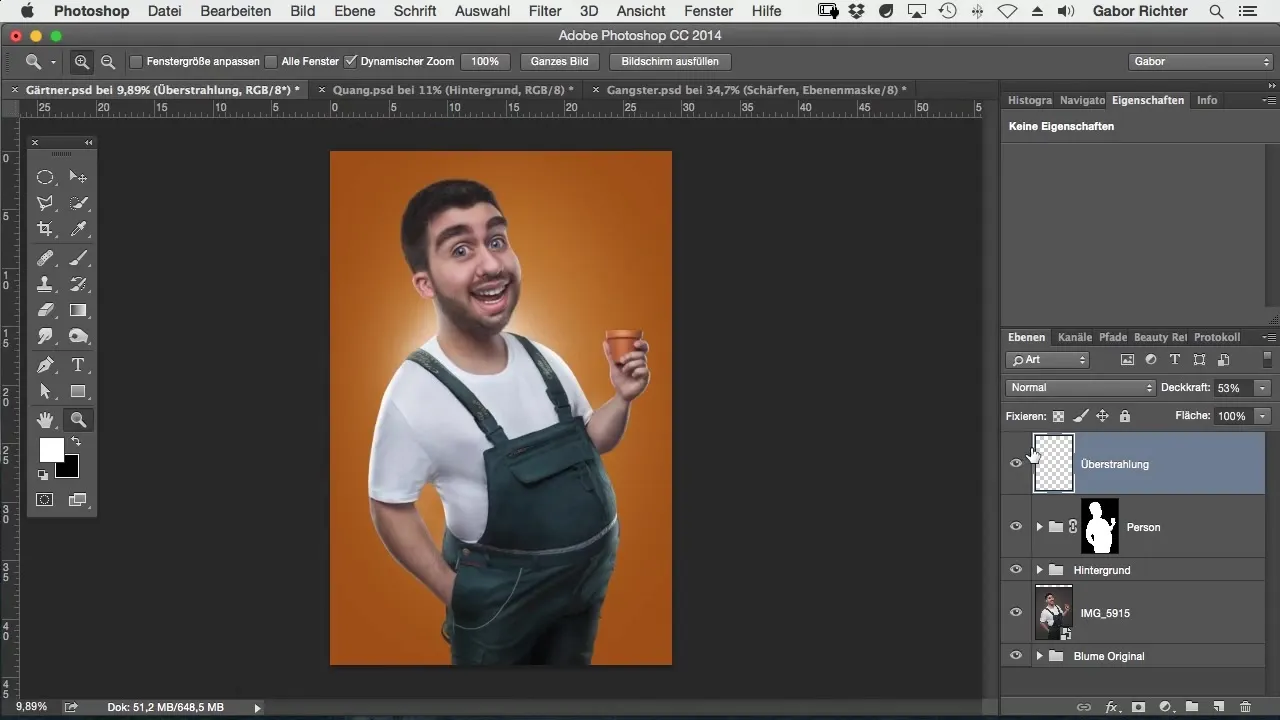Toggle layer filtering switch
Viewport: 1280px width, 720px height.
point(1268,360)
